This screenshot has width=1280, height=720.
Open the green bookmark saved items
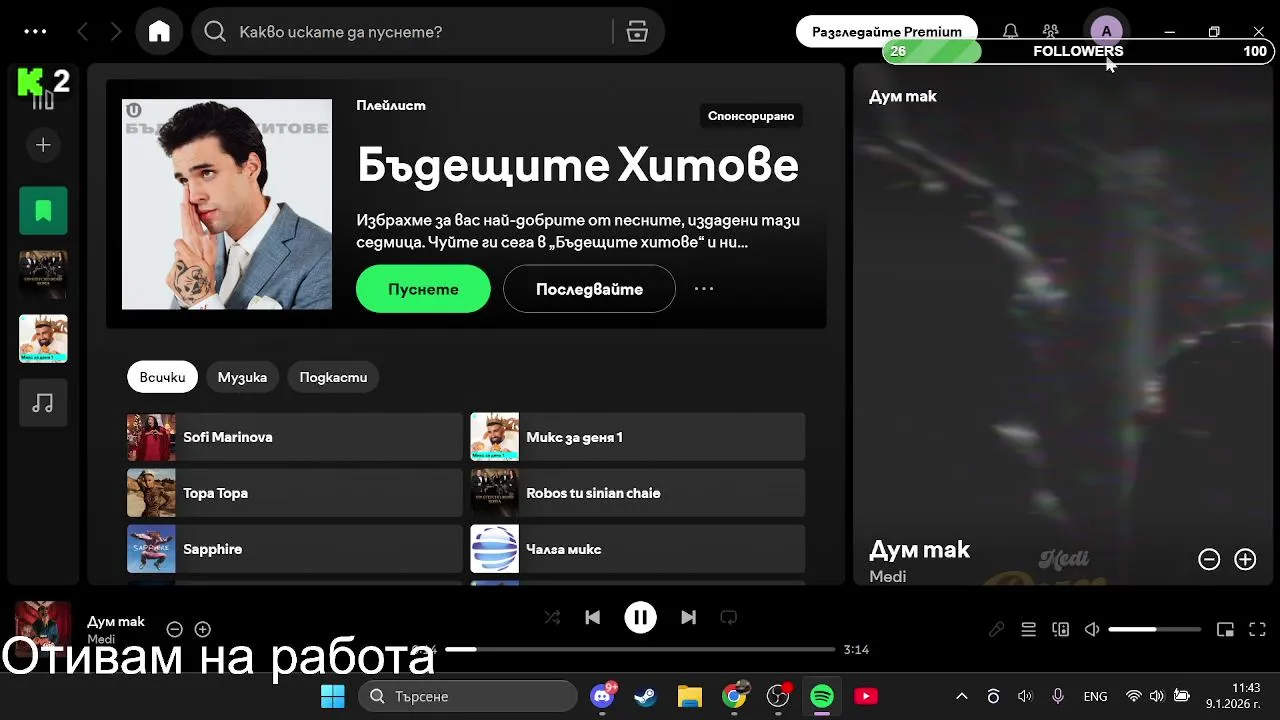(x=43, y=211)
